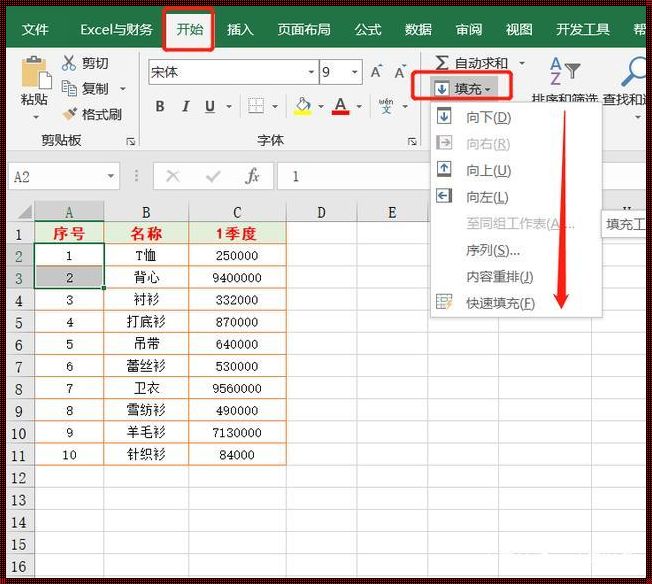This screenshot has width=652, height=584.
Task: Switch to the 页面布局 tab
Action: click(x=304, y=30)
